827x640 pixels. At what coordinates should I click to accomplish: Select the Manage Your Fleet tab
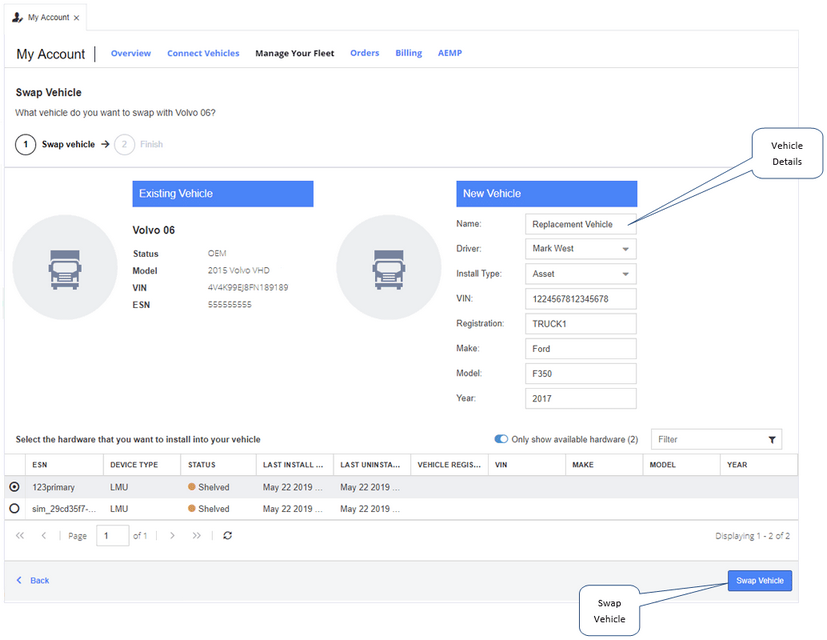(295, 53)
